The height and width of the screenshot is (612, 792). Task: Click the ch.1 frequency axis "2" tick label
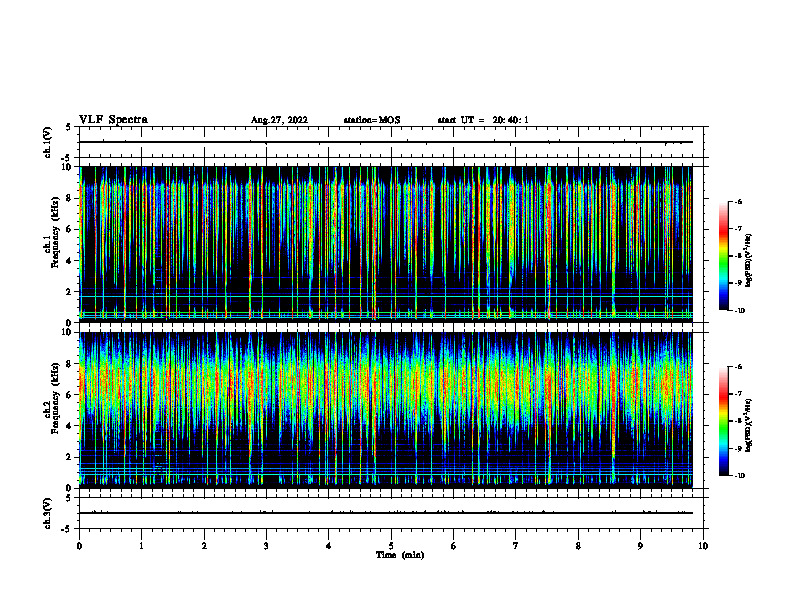click(70, 291)
